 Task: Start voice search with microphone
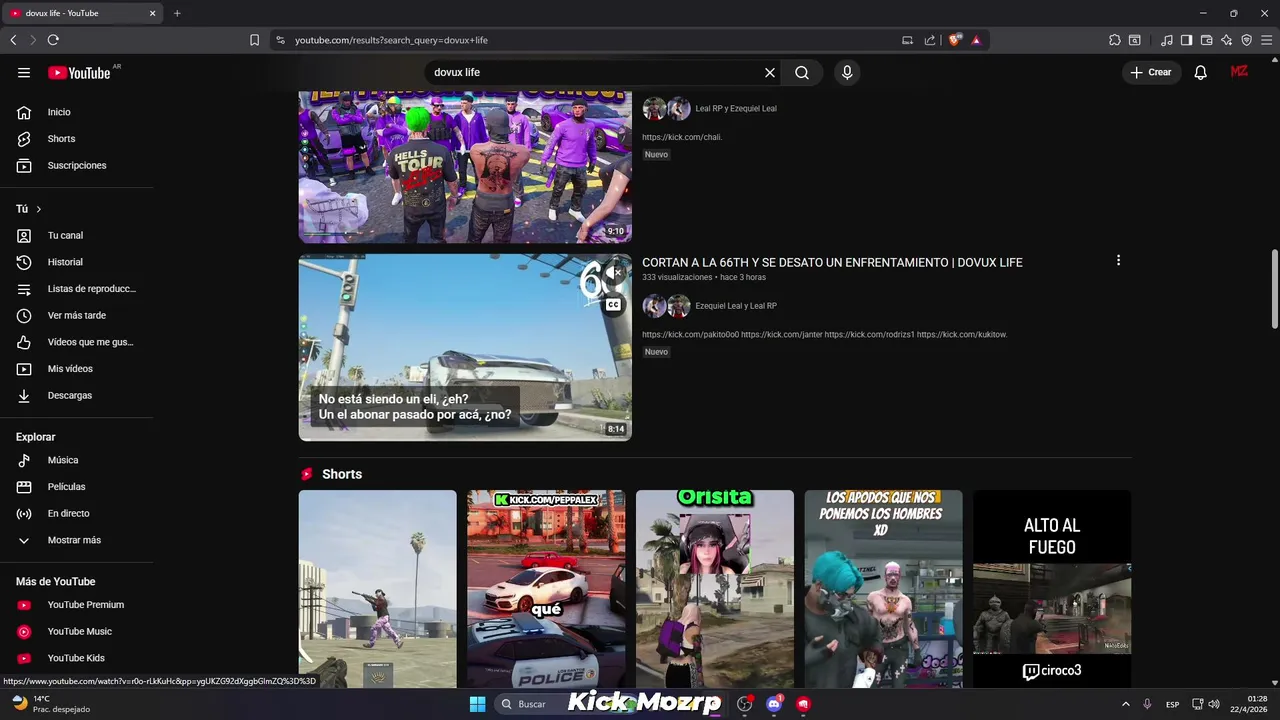pyautogui.click(x=847, y=72)
